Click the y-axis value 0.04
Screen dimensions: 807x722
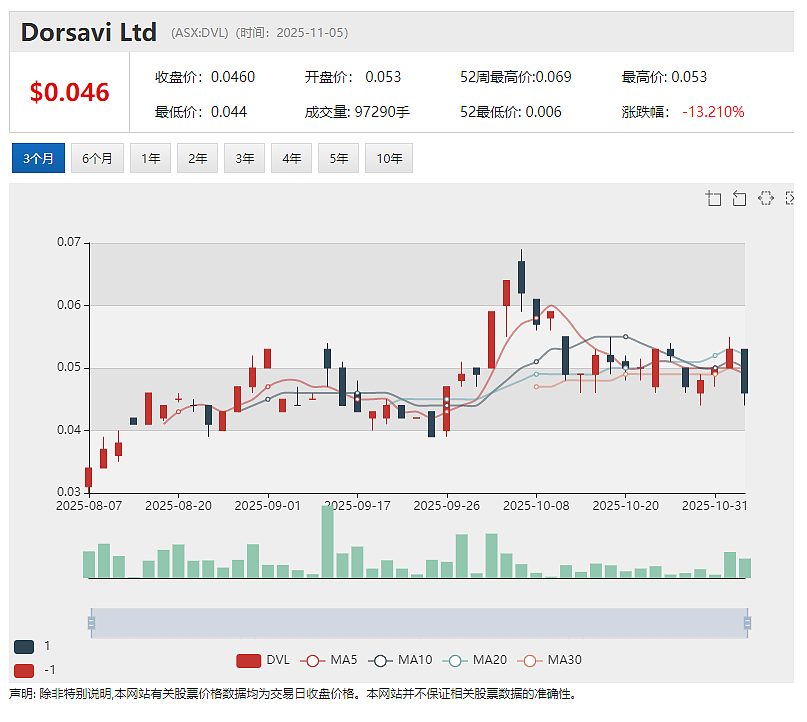pyautogui.click(x=69, y=430)
